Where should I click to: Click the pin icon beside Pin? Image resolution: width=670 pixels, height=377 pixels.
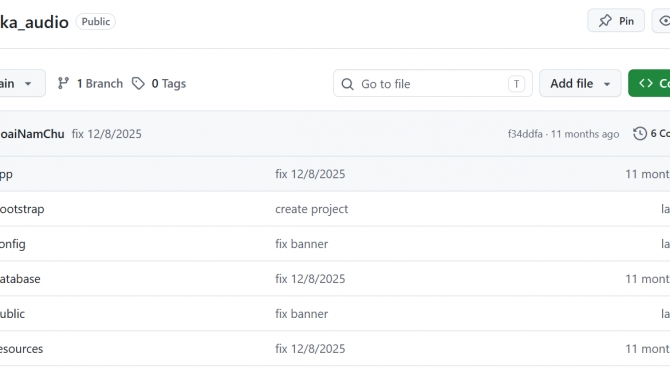[x=605, y=21]
